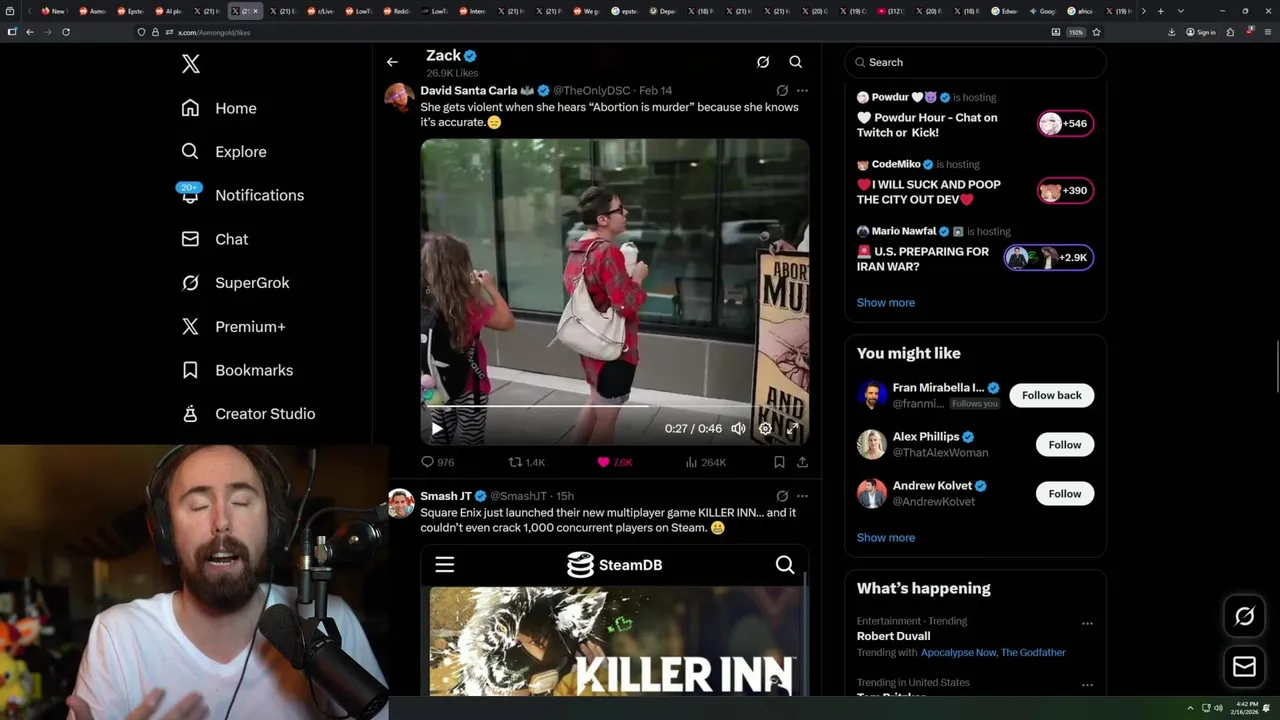Share David Santa Carla's post

click(802, 462)
